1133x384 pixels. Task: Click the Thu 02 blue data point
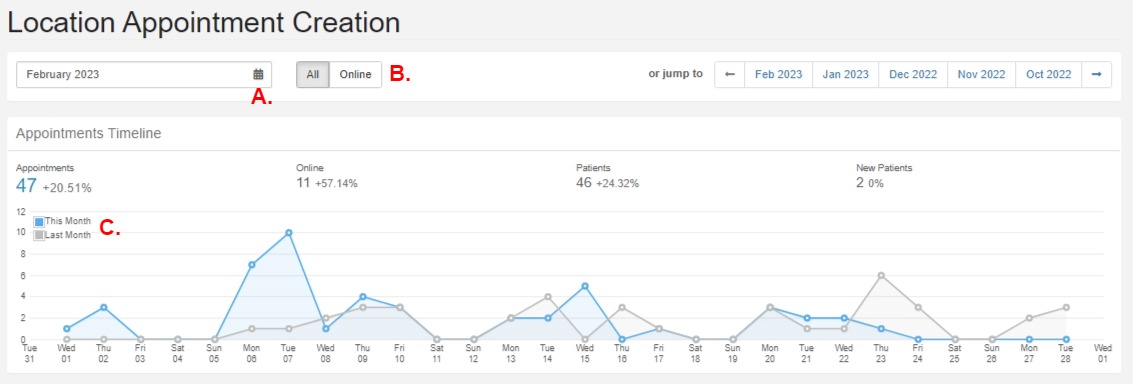point(103,307)
